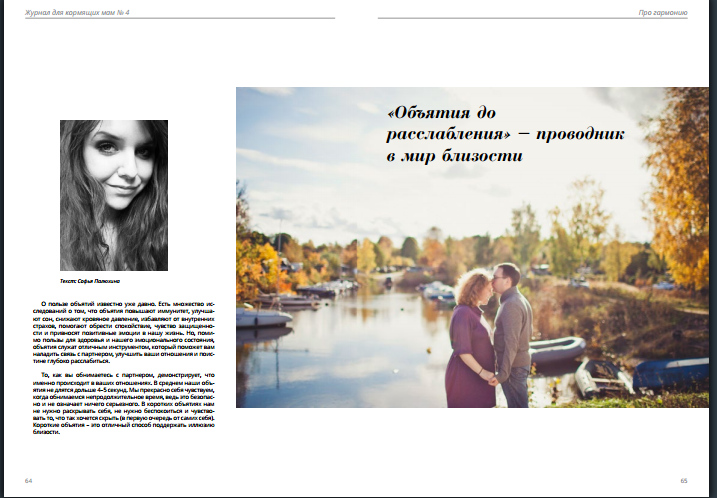Click page number 64

pos(28,481)
